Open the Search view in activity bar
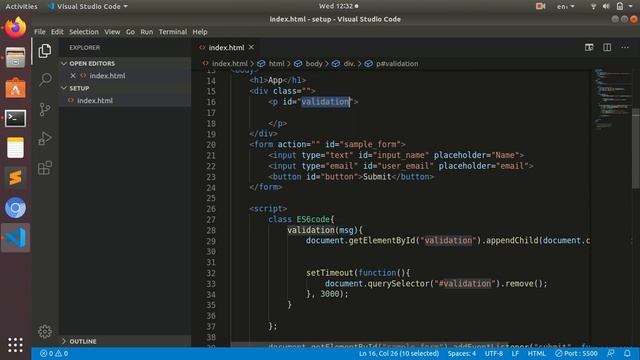 [45, 79]
